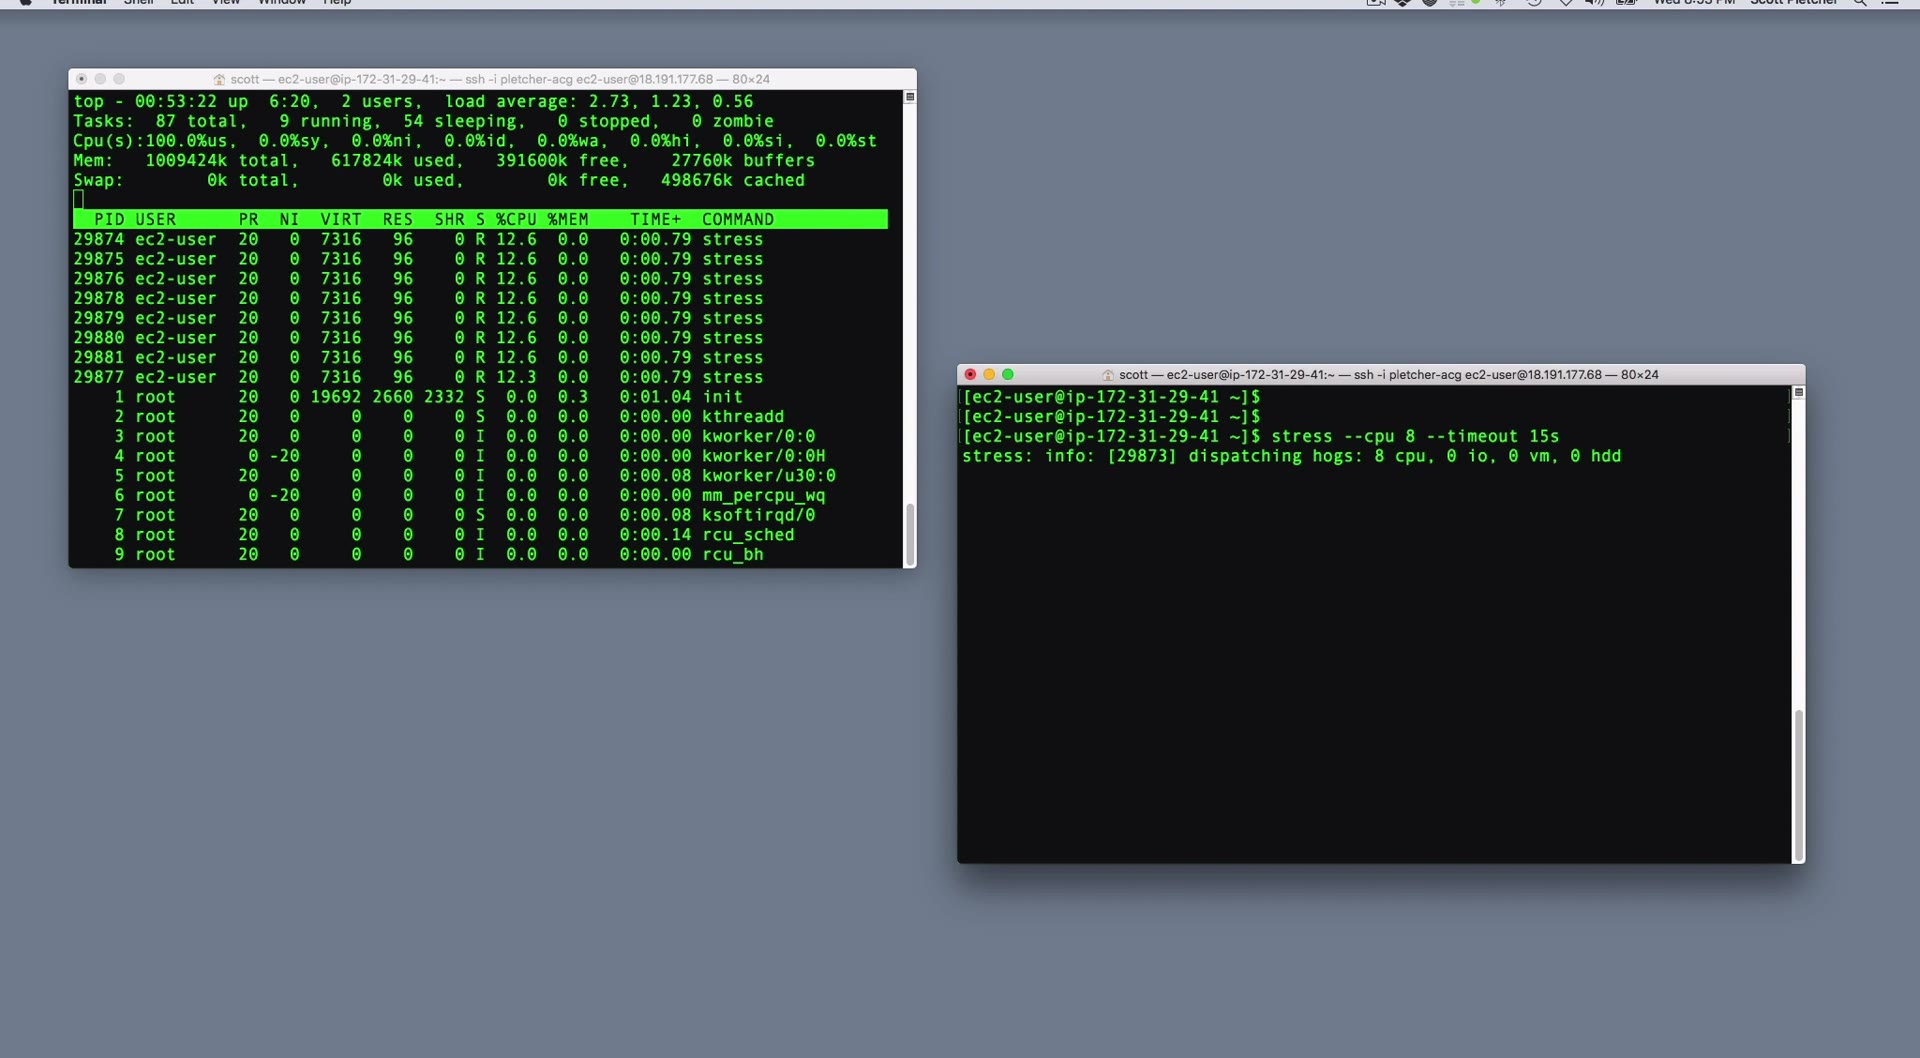This screenshot has width=1920, height=1058.
Task: Open the Shell menu
Action: point(139,3)
